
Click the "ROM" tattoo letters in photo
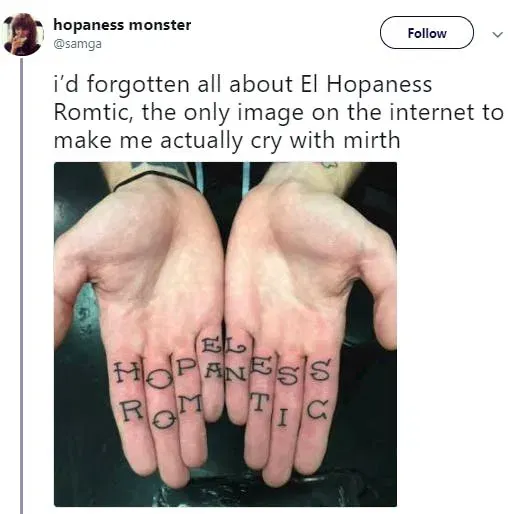click(161, 411)
